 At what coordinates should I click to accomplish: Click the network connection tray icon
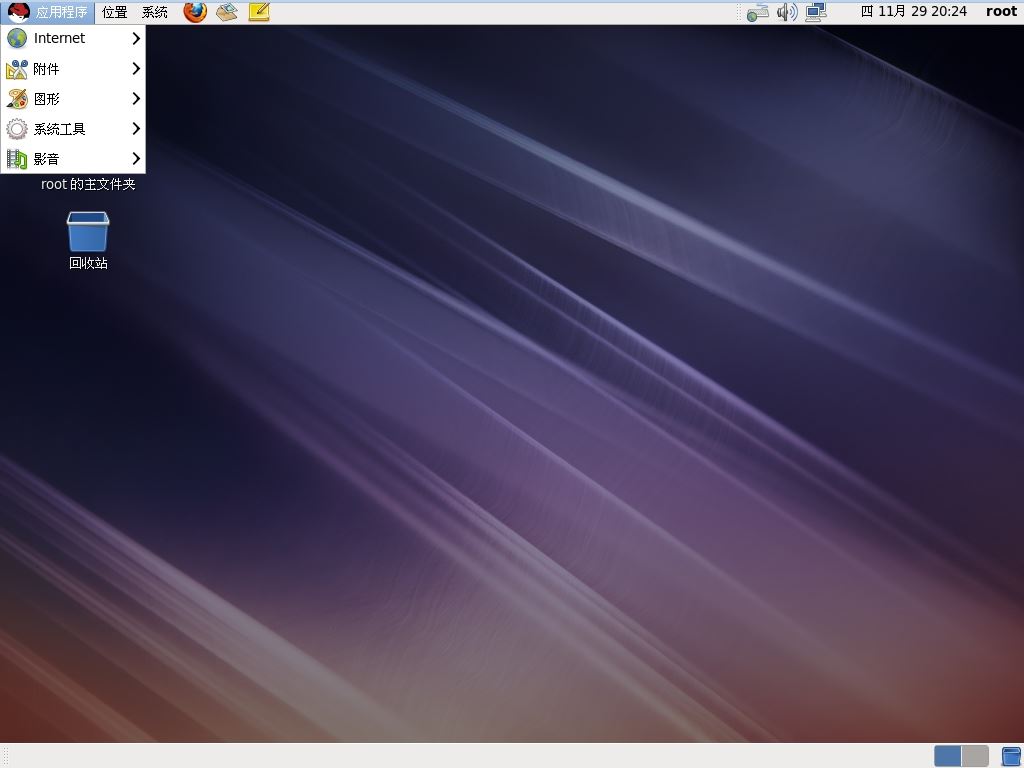click(x=758, y=12)
